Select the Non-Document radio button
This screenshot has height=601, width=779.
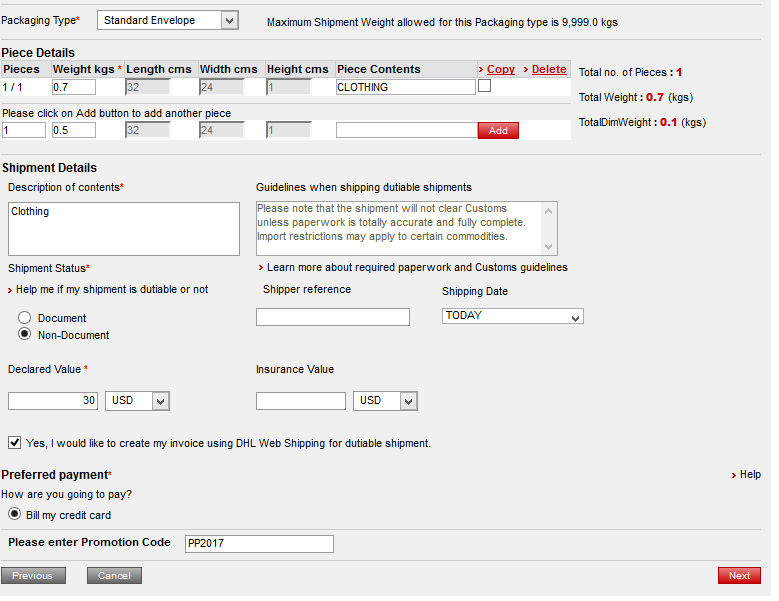pyautogui.click(x=25, y=335)
